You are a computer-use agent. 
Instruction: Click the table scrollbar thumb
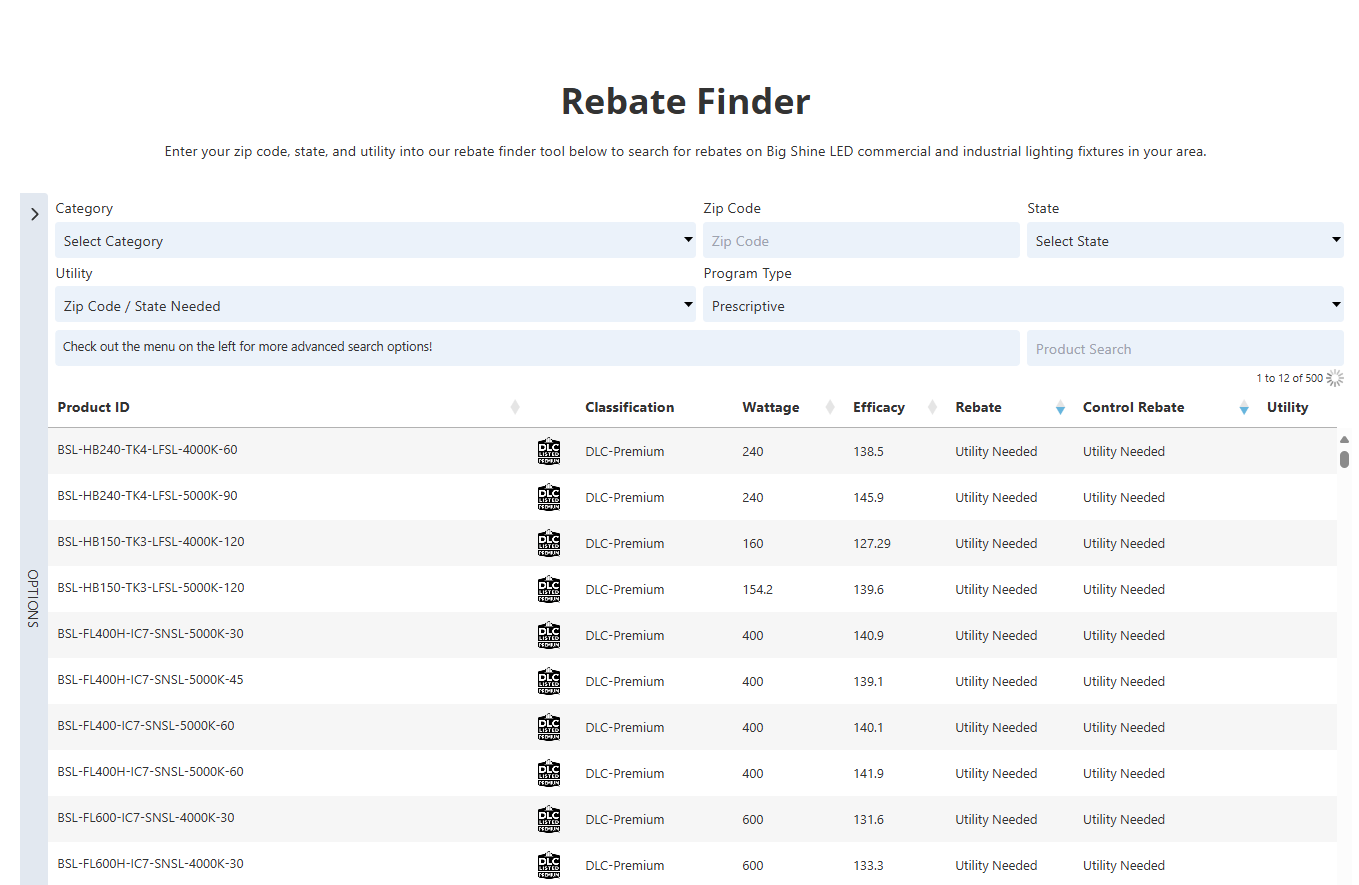pyautogui.click(x=1344, y=459)
